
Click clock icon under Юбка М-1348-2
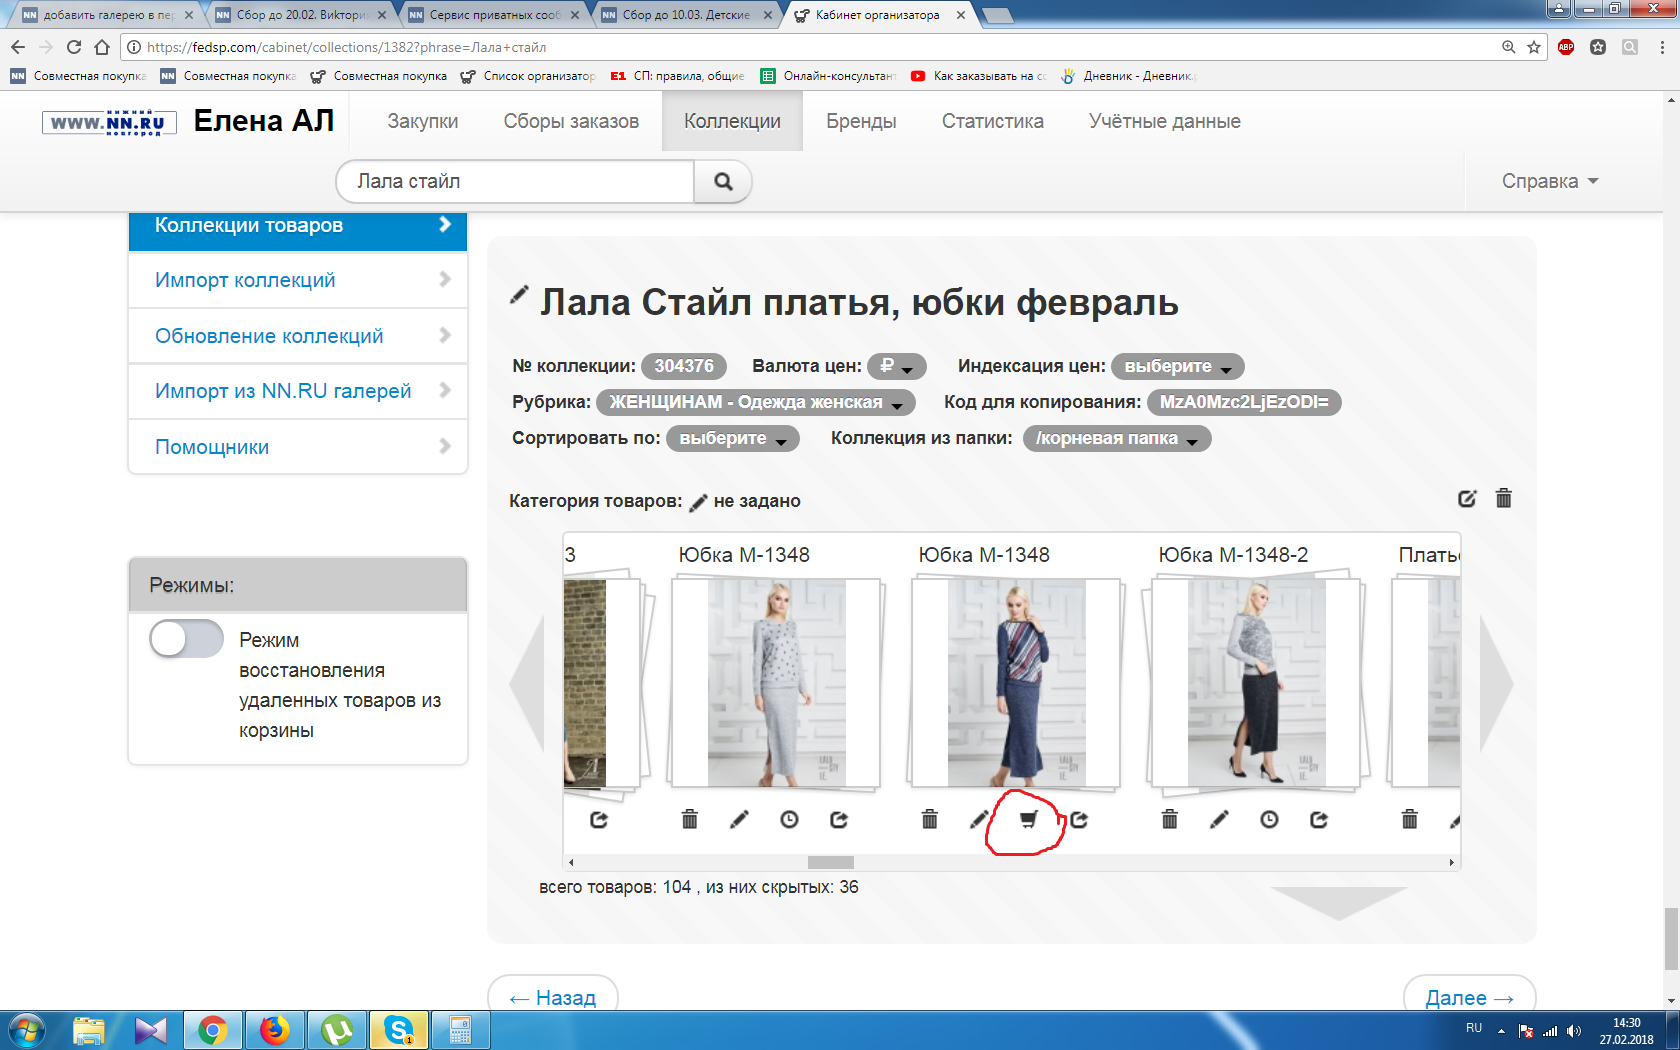point(1269,820)
